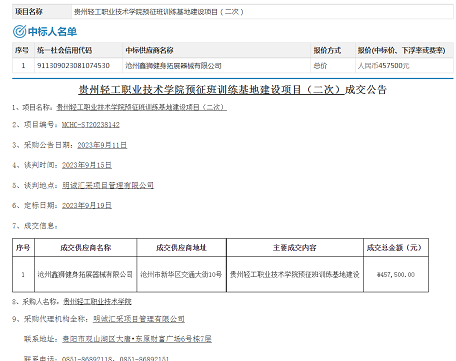Click project number MCHC-SJ20238142
The image size is (456, 361).
91,125
